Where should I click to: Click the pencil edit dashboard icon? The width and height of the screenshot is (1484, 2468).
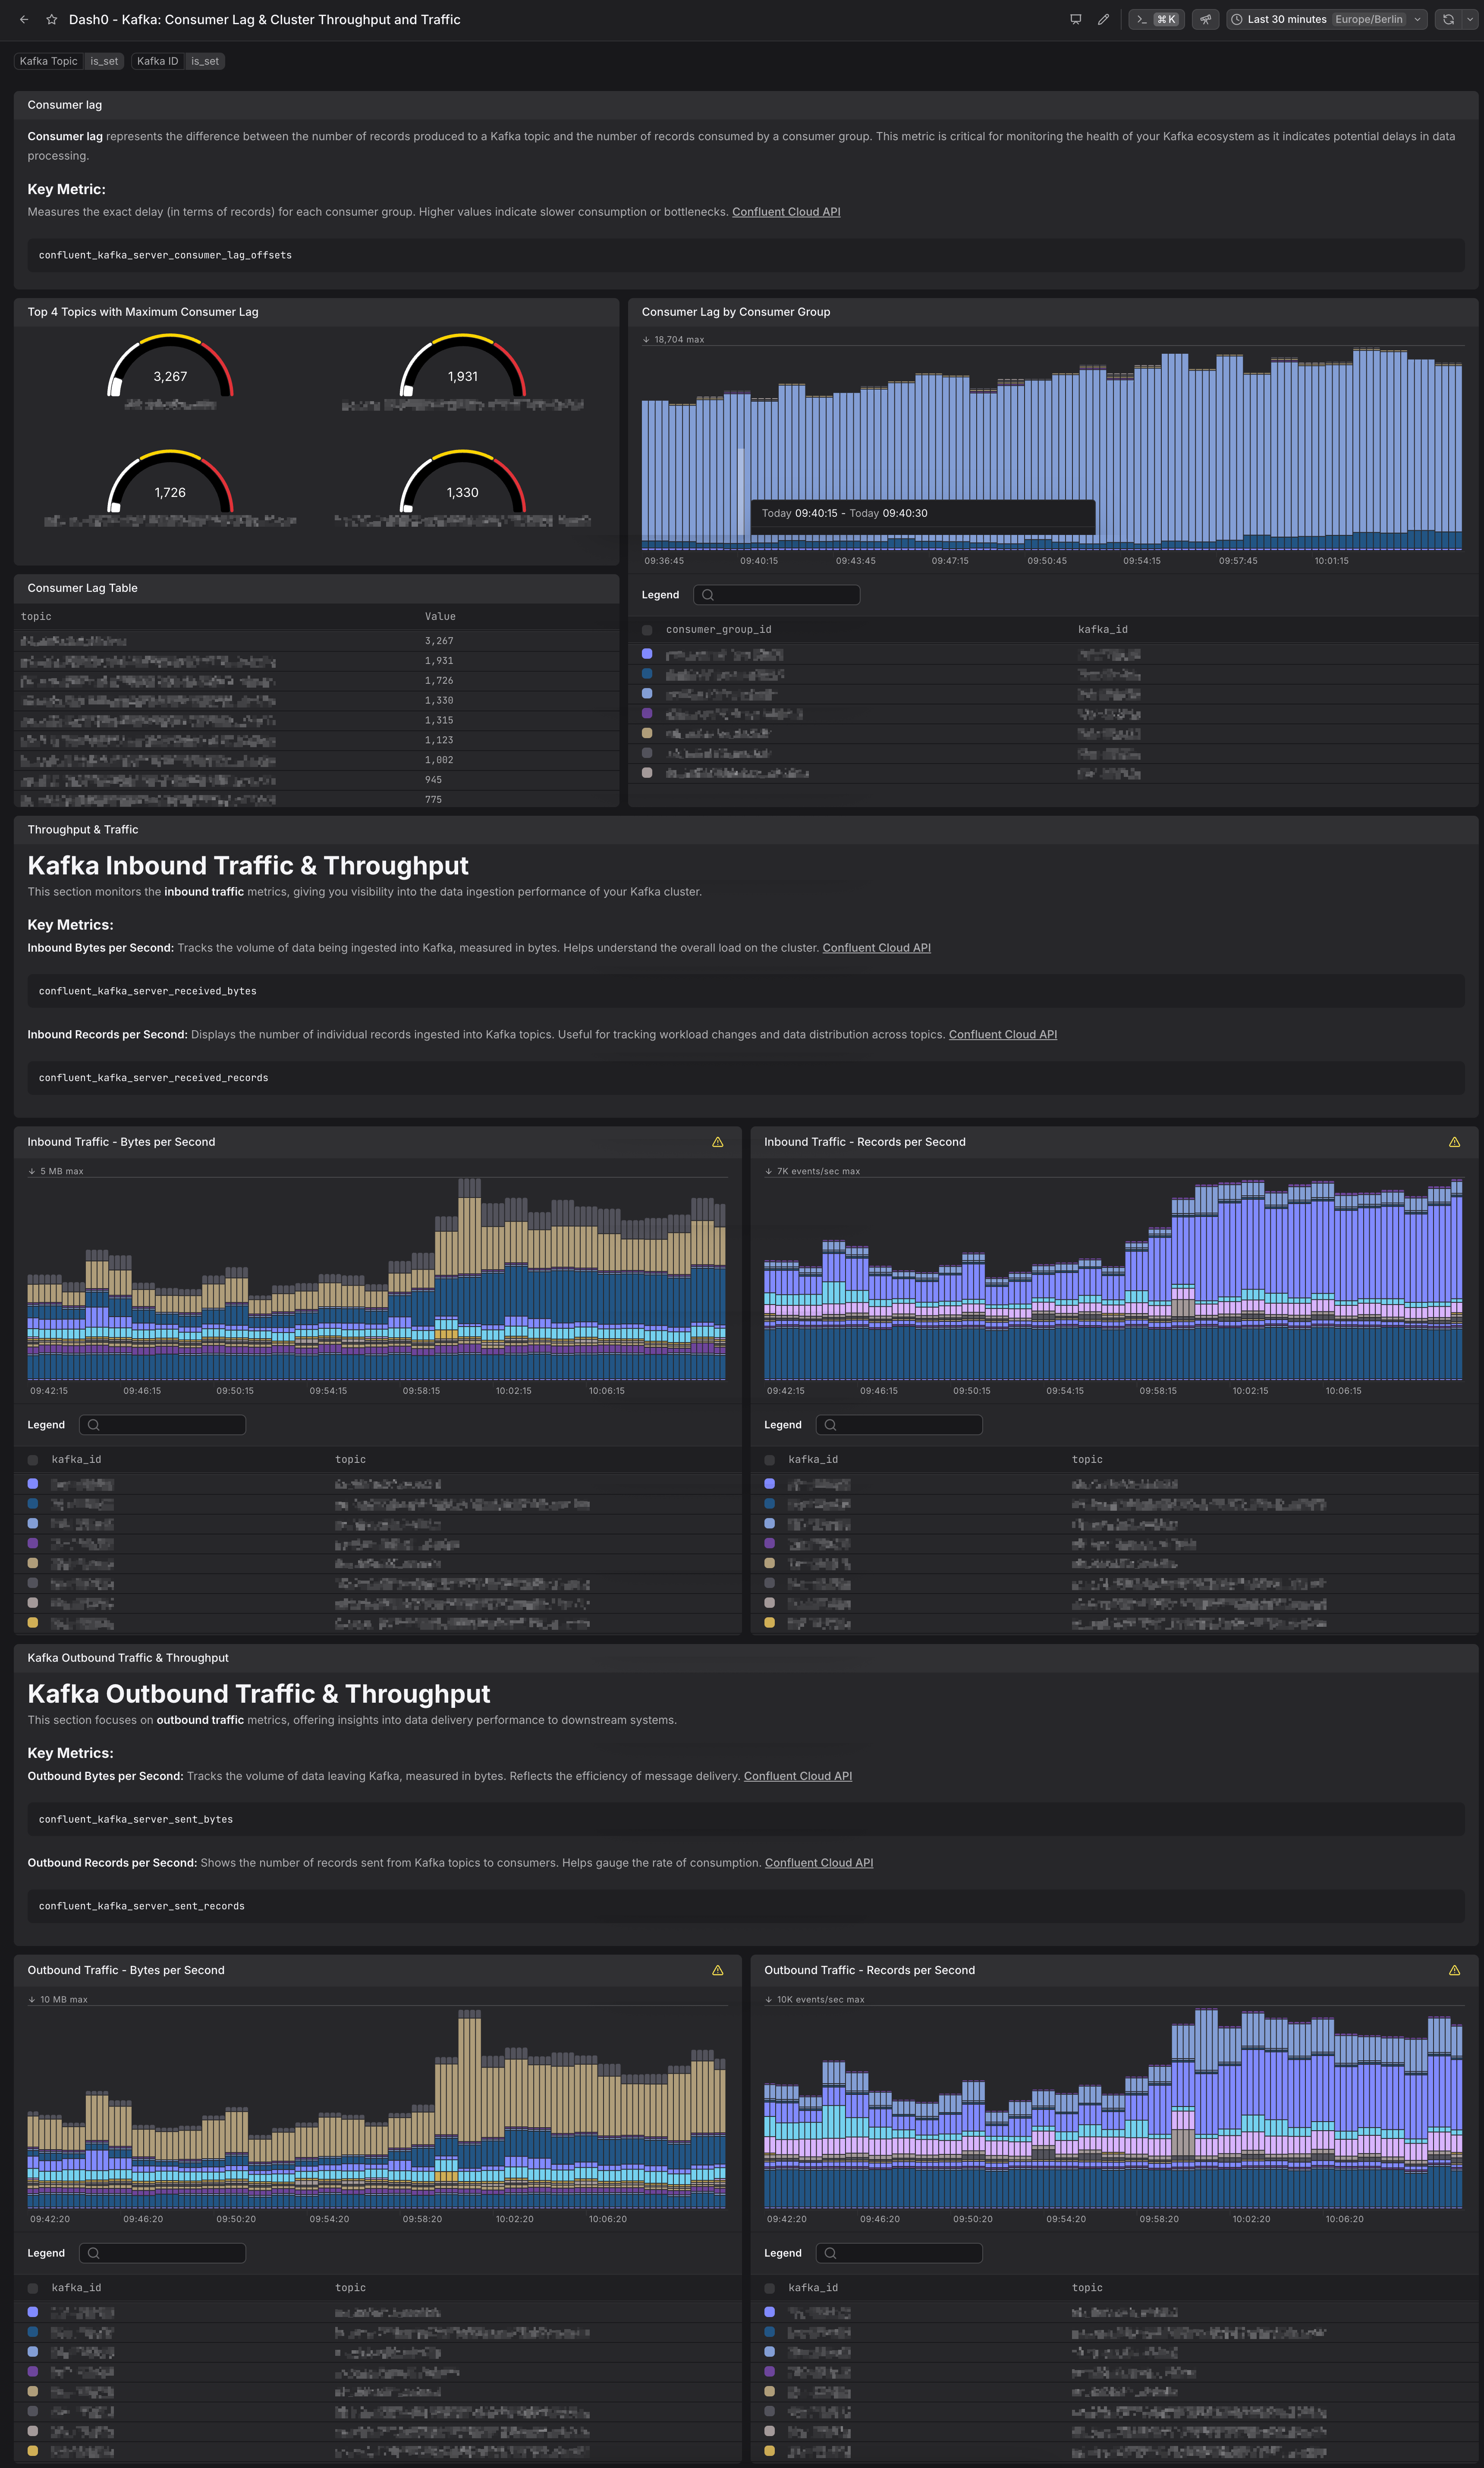tap(1103, 19)
